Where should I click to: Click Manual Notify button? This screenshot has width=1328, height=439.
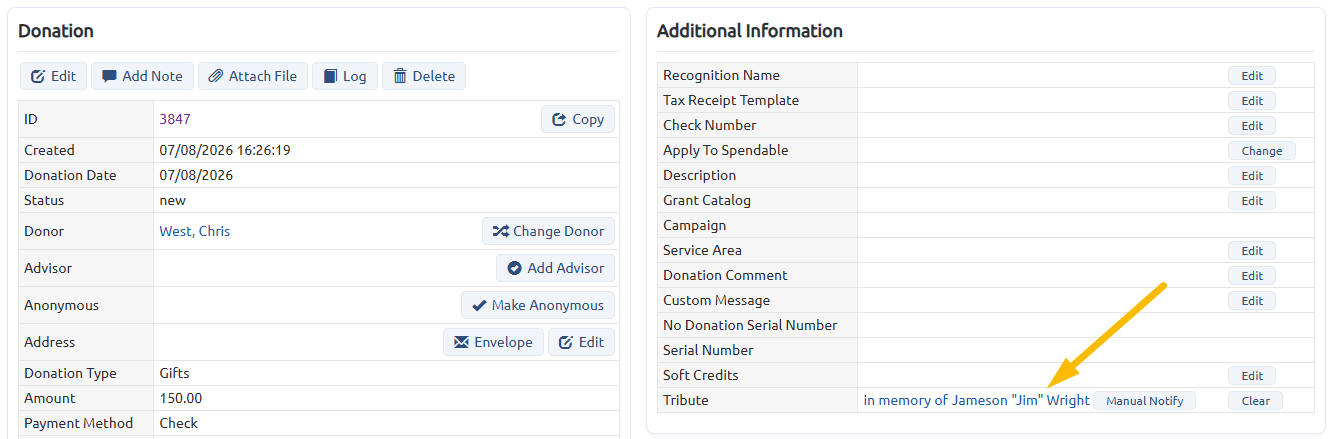click(1144, 401)
